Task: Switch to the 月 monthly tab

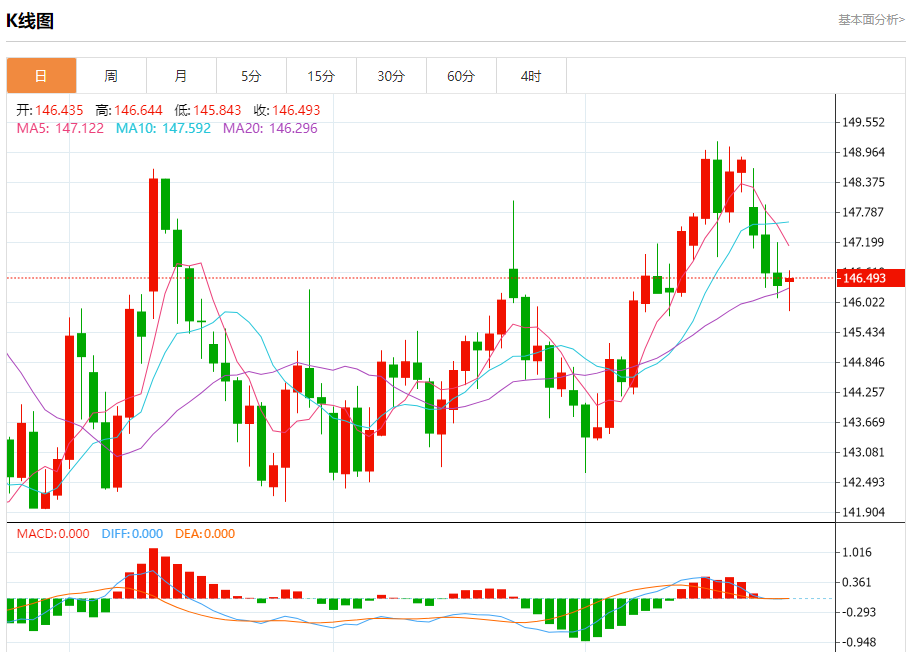Action: coord(181,76)
